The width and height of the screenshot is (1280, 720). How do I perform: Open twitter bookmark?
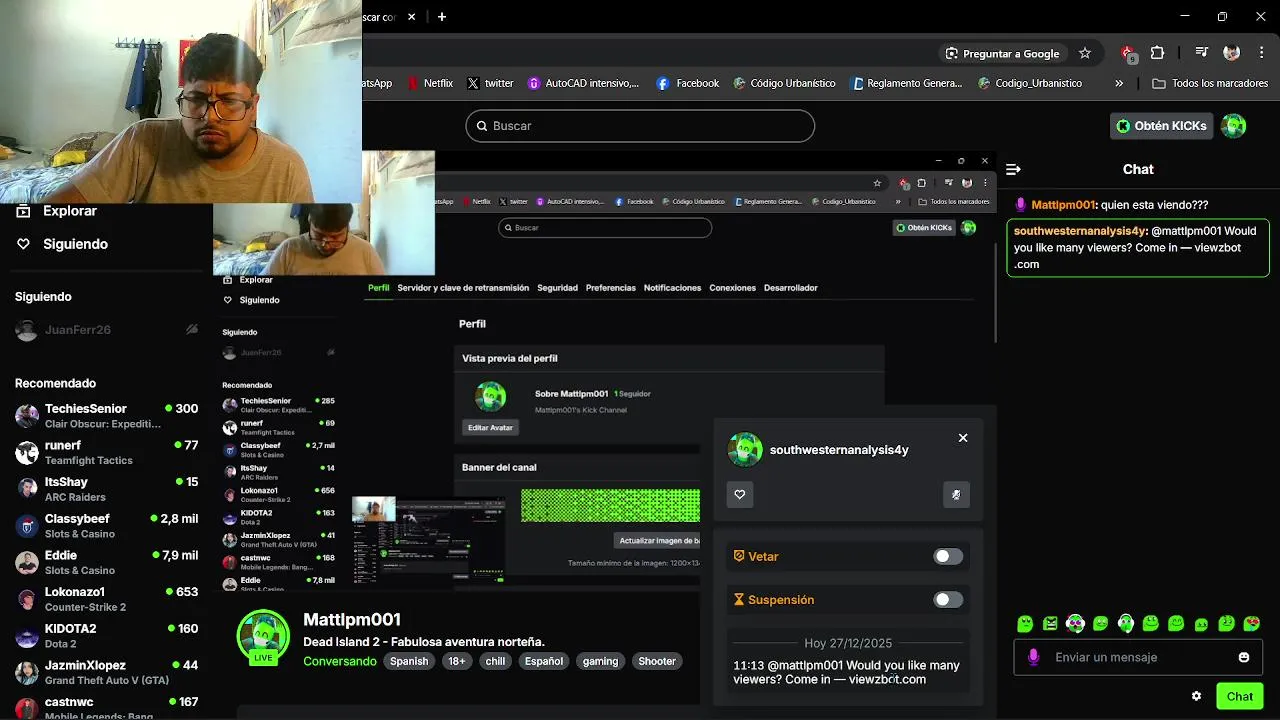[x=490, y=83]
